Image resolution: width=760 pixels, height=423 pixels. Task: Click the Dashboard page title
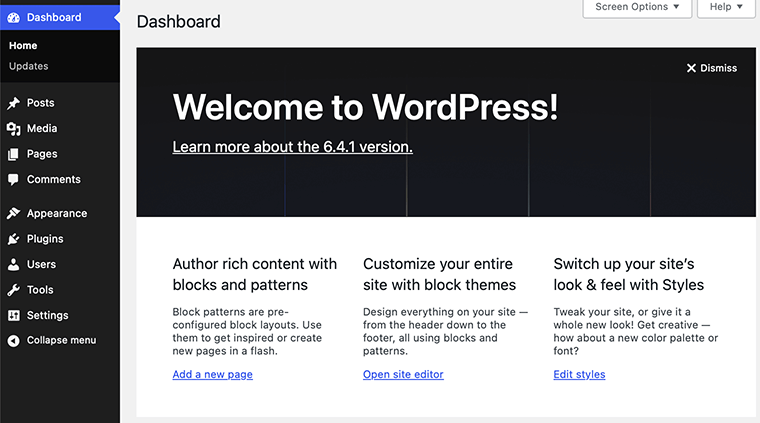[x=179, y=22]
